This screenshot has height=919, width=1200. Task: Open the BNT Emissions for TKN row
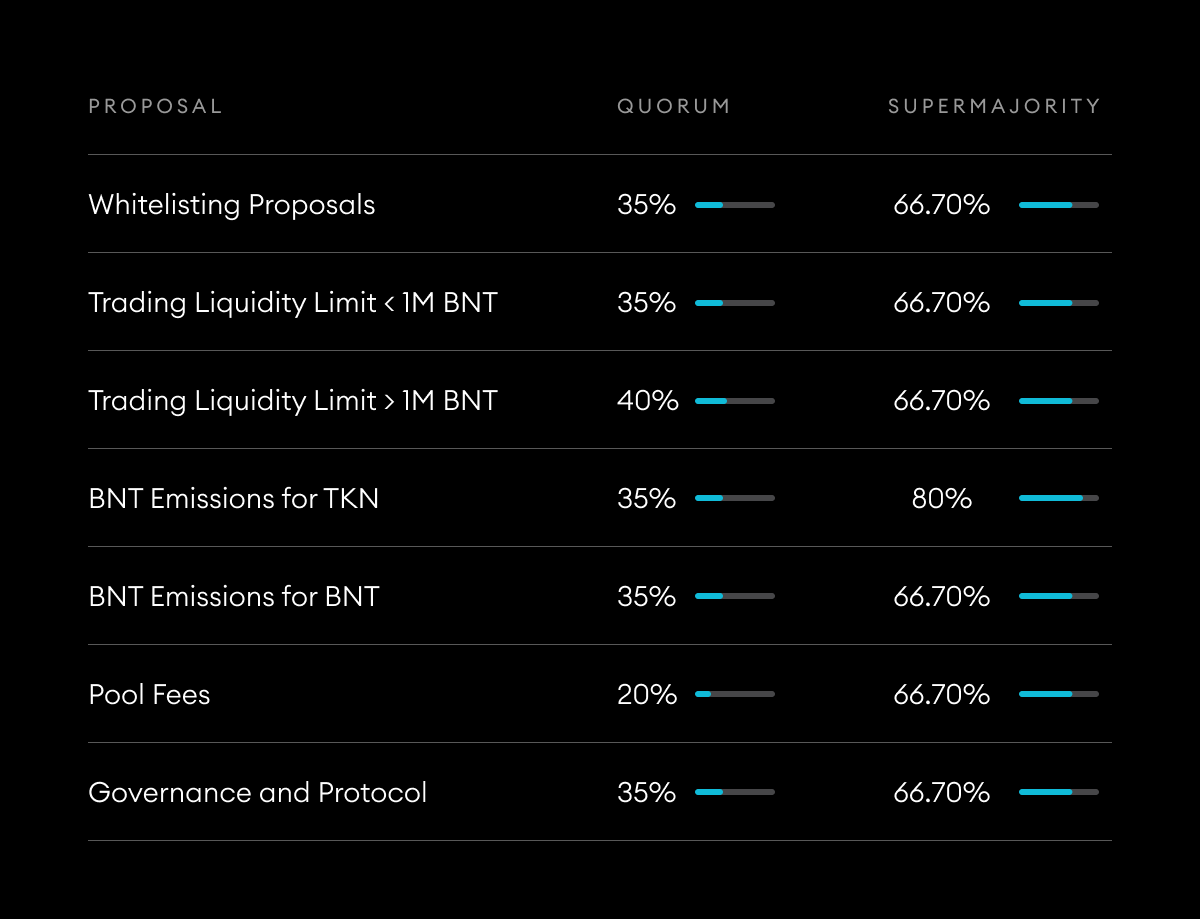tap(234, 499)
